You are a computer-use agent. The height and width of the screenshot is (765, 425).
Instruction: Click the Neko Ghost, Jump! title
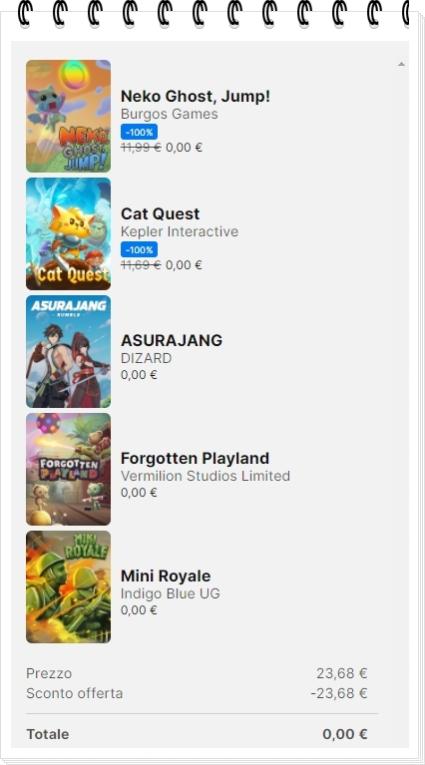point(195,97)
